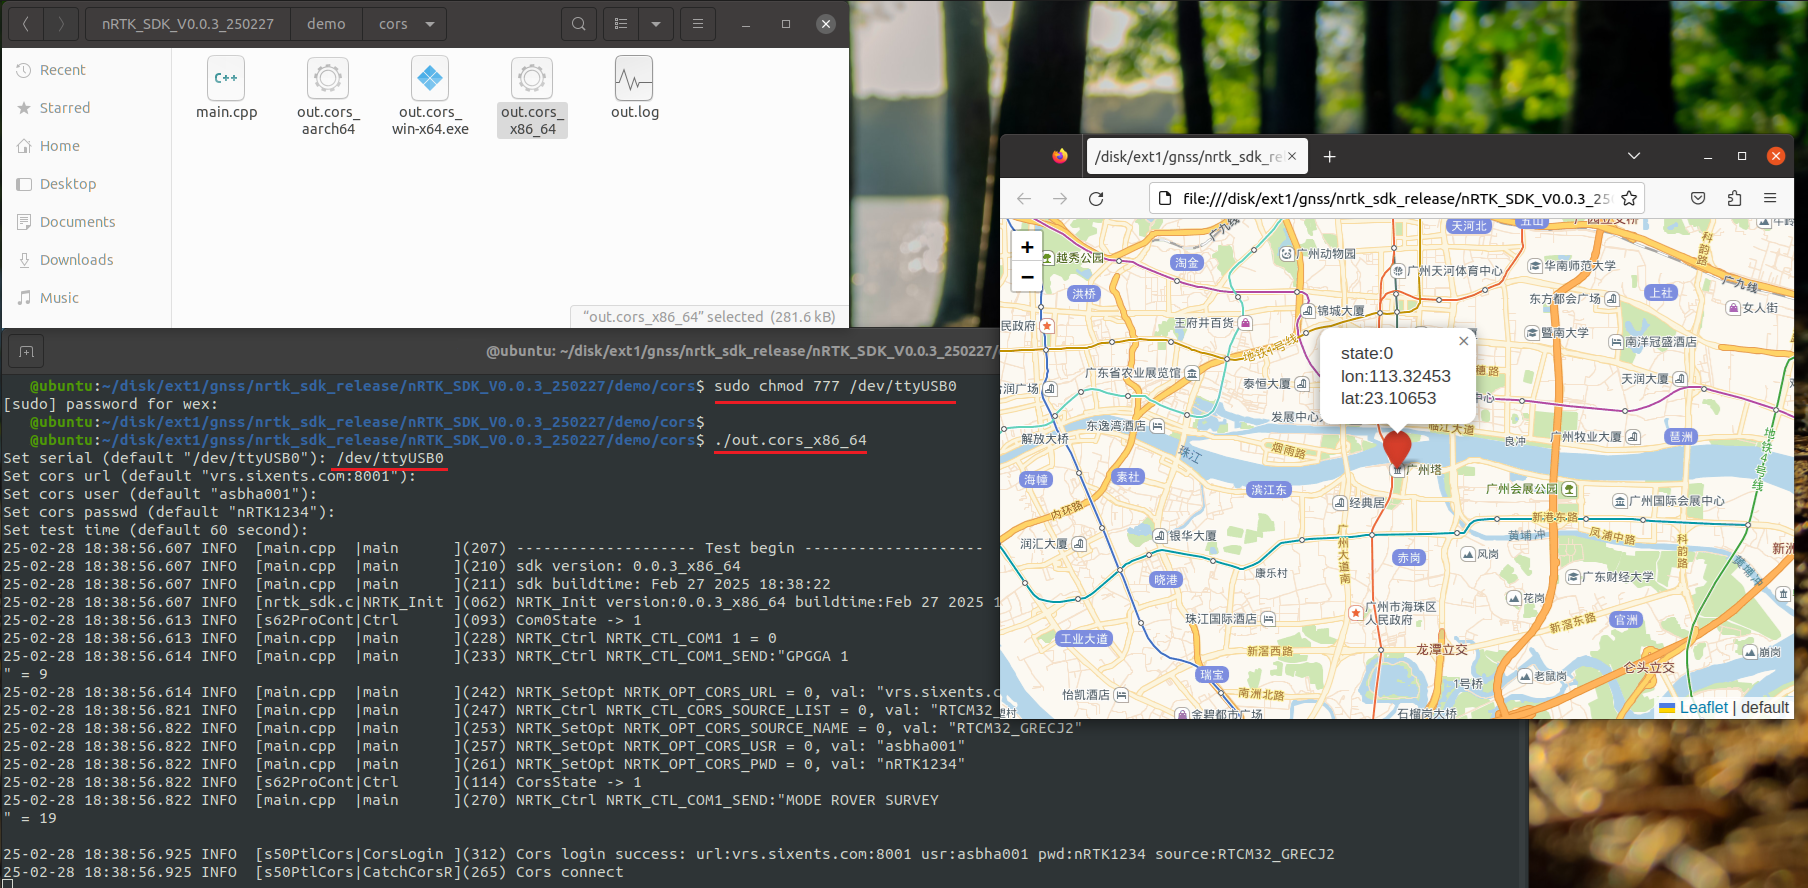Viewport: 1808px width, 888px height.
Task: Bookmark this page with star icon
Action: [1629, 199]
